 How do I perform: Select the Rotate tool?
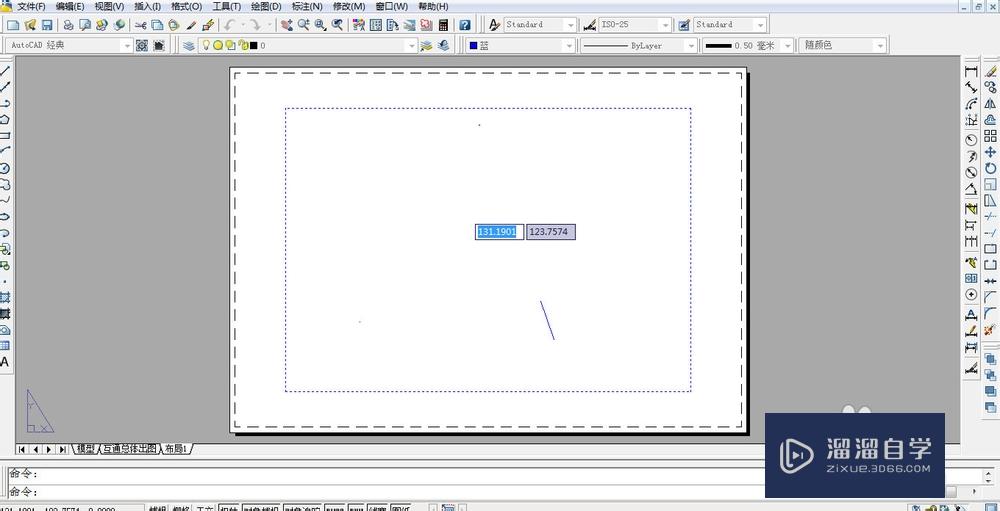(x=990, y=168)
